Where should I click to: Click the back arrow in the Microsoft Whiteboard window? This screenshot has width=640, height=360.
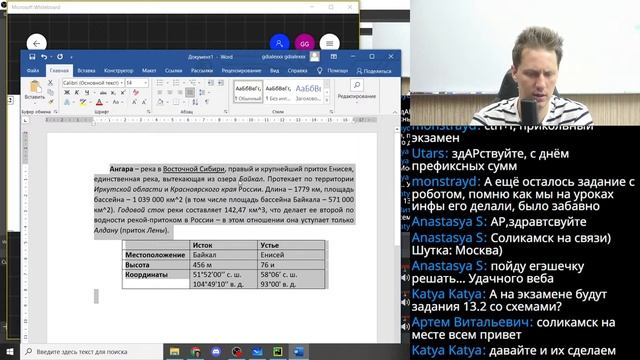click(37, 43)
